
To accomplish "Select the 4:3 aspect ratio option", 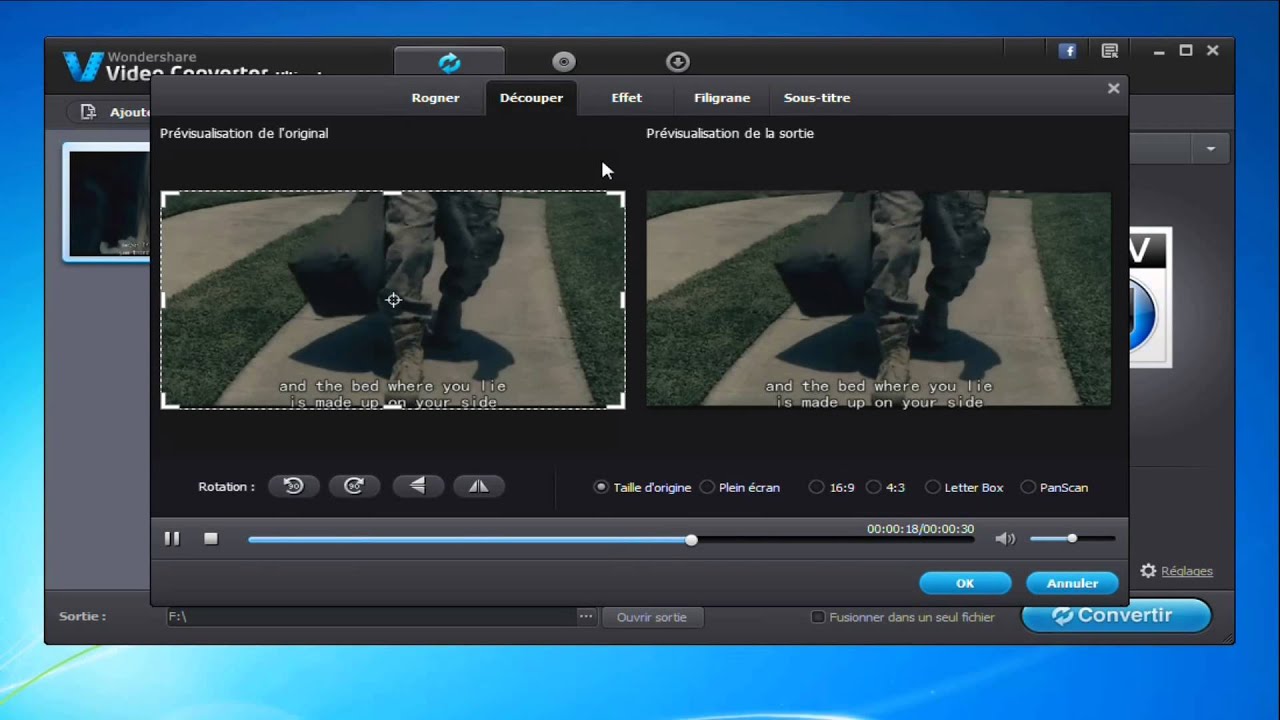I will pos(874,487).
